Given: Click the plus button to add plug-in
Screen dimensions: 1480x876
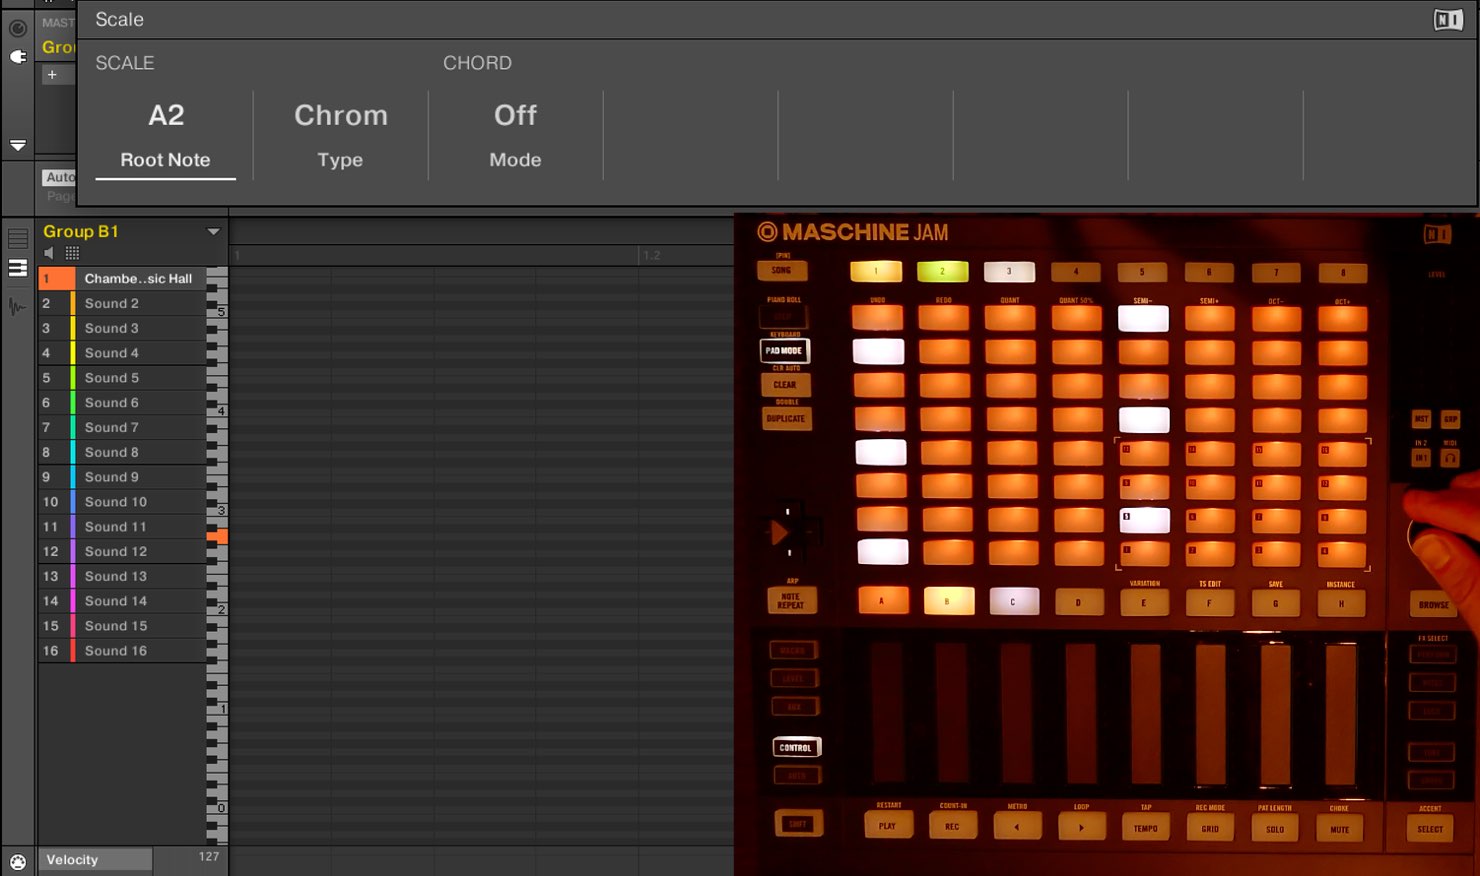Looking at the screenshot, I should click(x=52, y=74).
